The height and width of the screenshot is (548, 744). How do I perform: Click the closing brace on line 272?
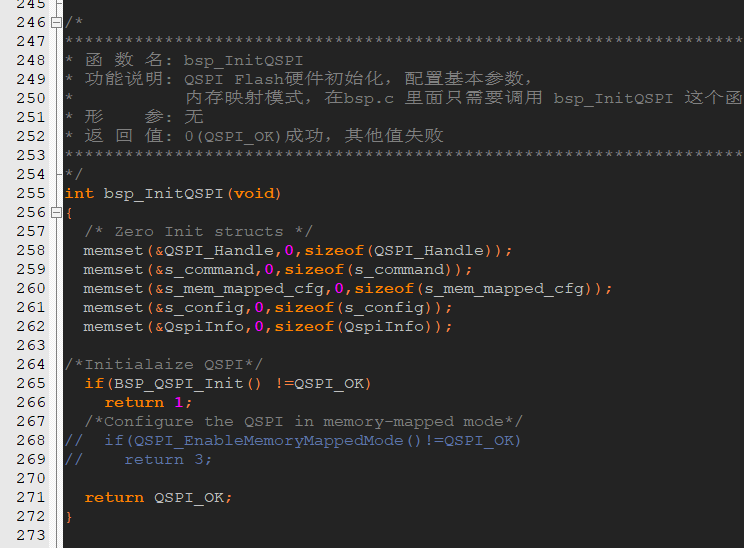pos(69,516)
